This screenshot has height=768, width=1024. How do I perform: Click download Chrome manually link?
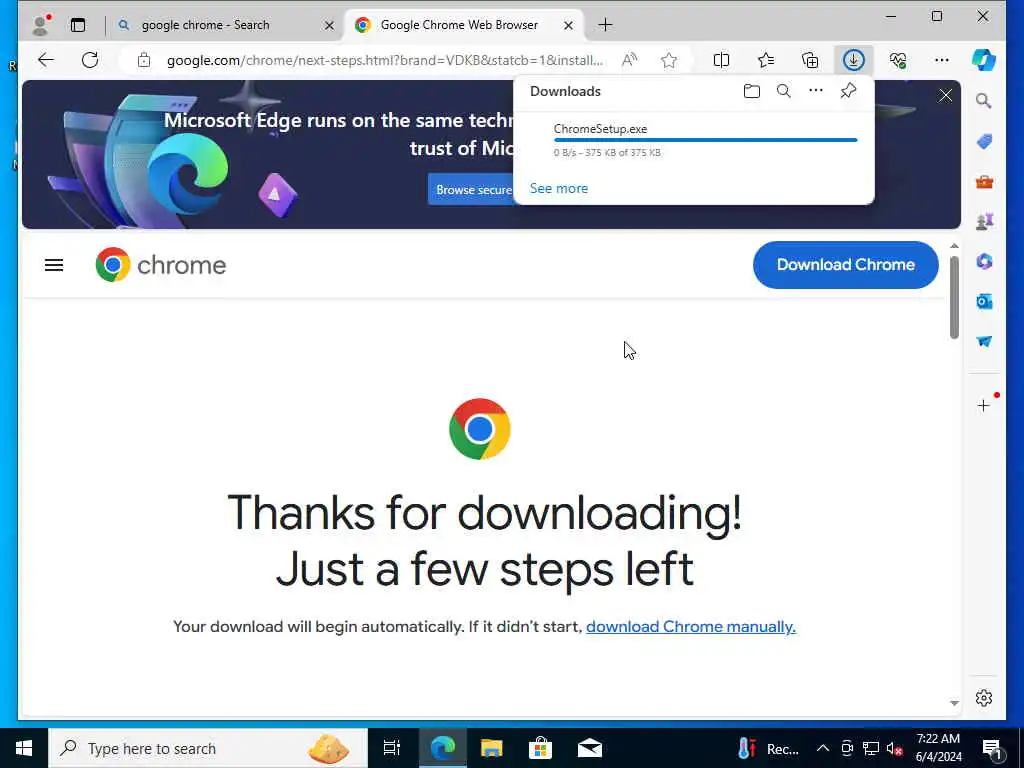point(690,626)
